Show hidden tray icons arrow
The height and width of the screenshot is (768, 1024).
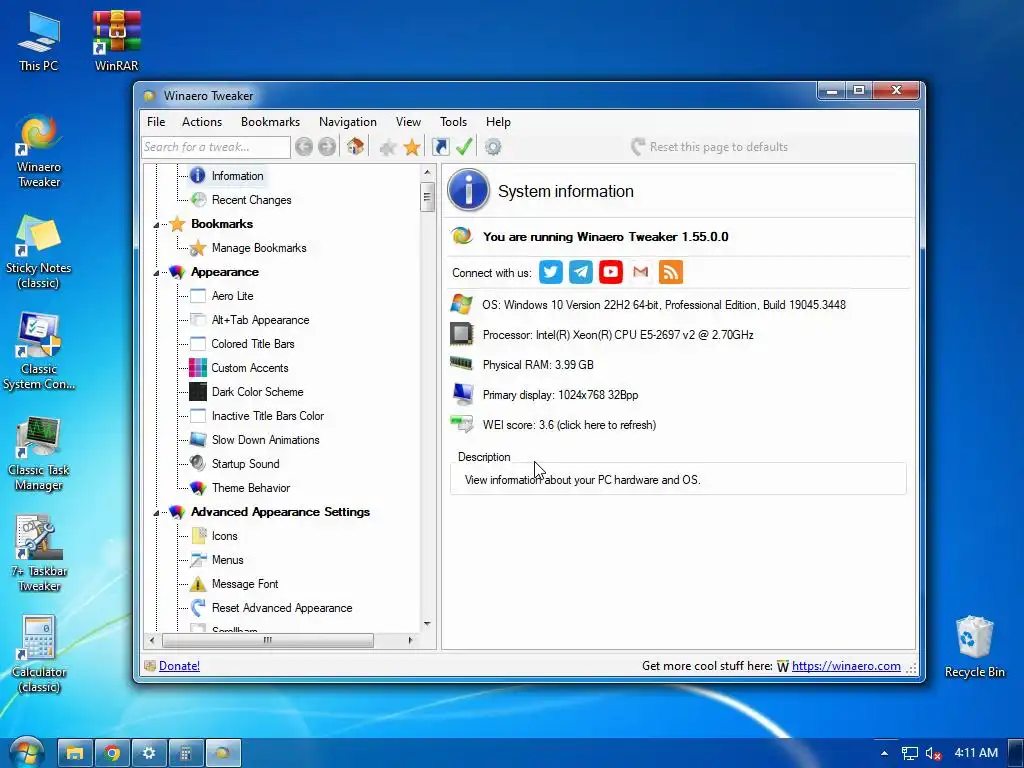click(884, 753)
